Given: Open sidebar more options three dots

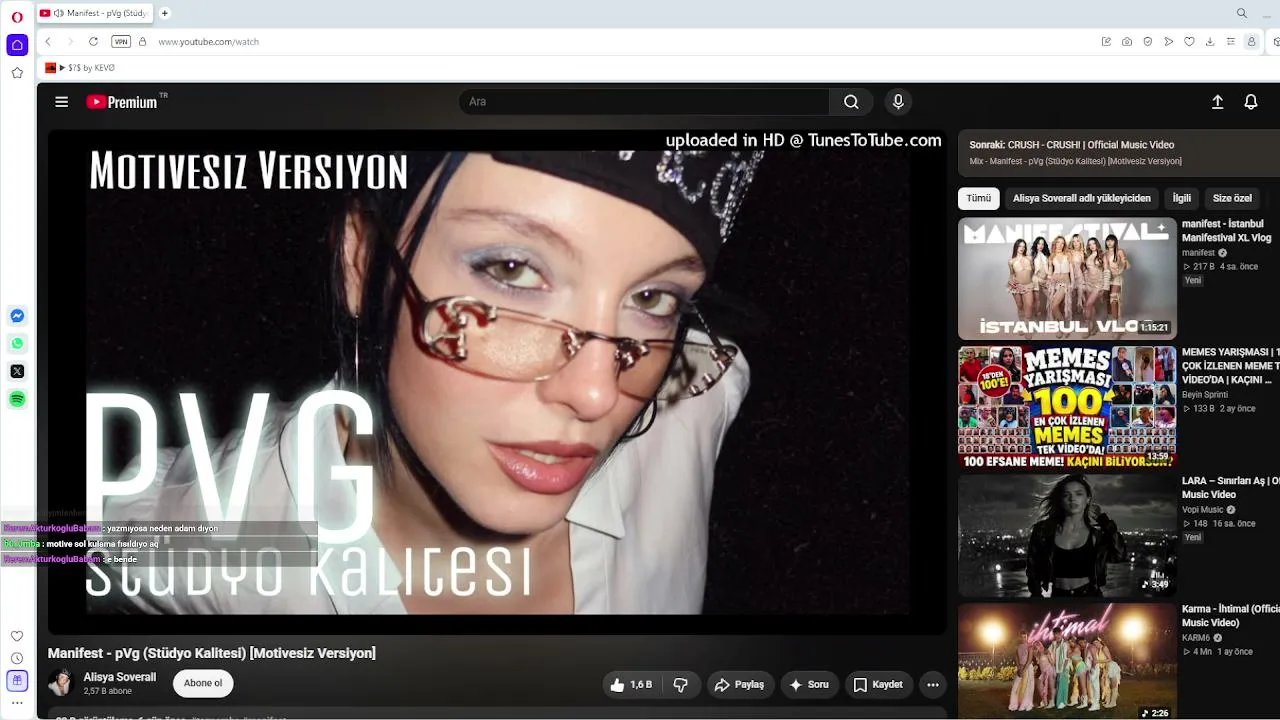Looking at the screenshot, I should (17, 703).
